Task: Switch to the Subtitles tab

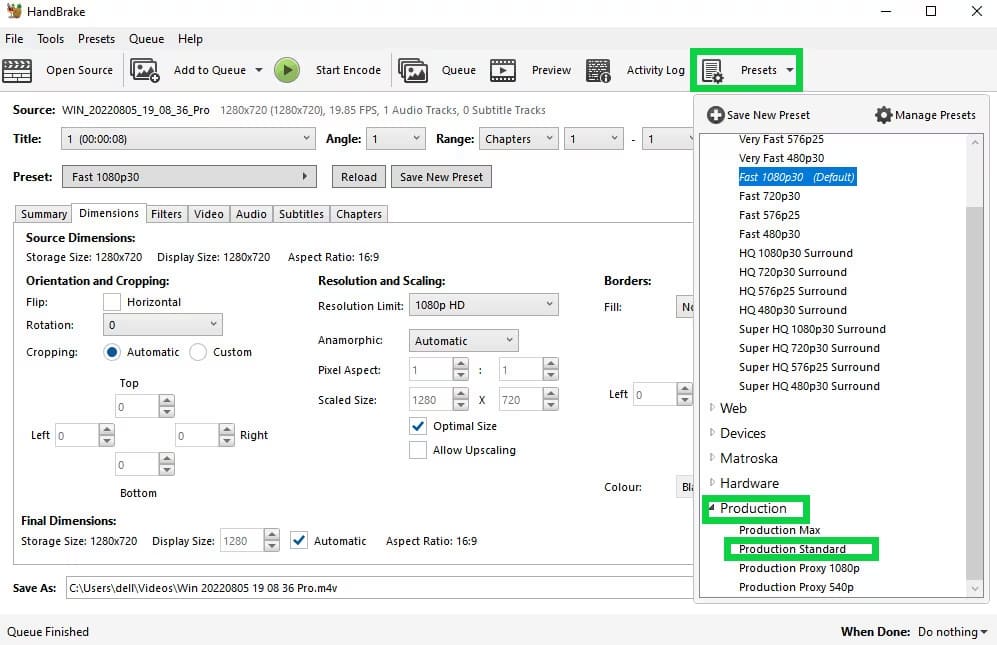Action: pyautogui.click(x=301, y=214)
